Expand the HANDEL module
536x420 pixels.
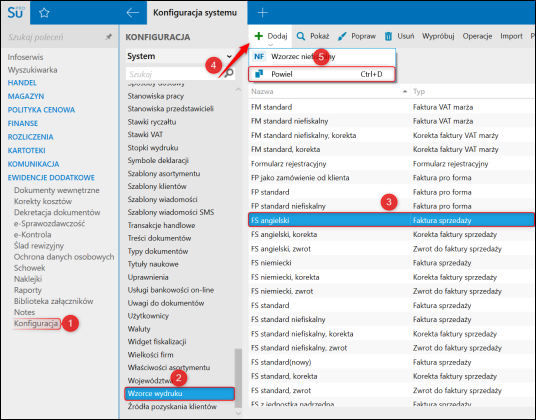click(22, 83)
